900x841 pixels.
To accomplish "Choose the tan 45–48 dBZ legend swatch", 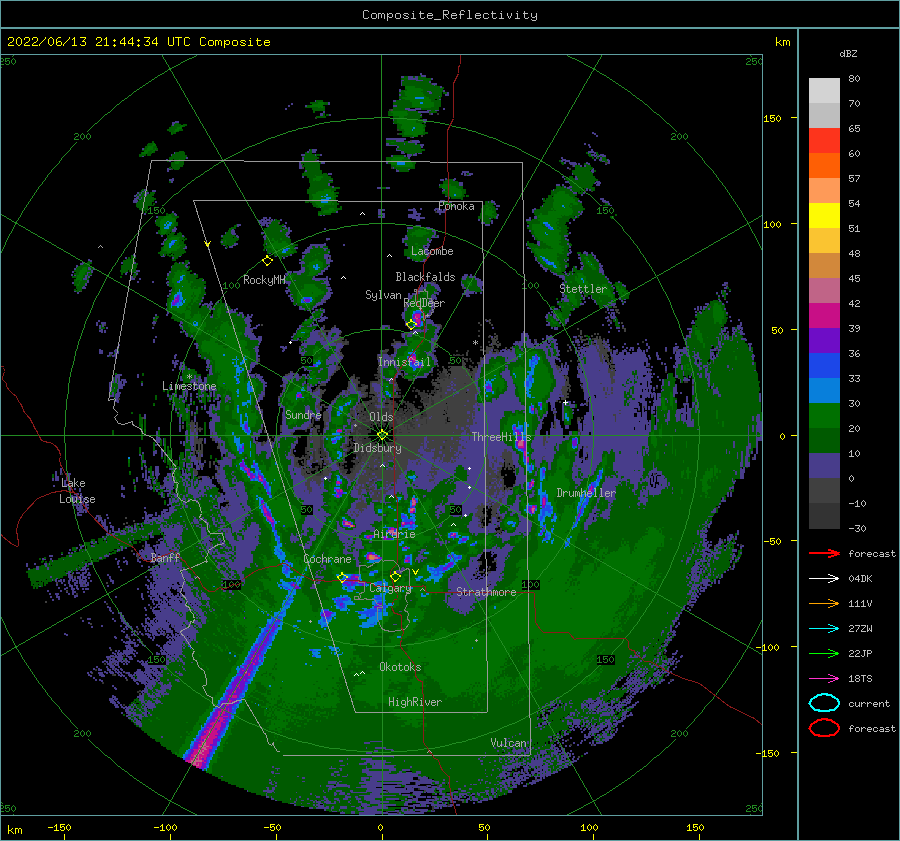I will tap(824, 266).
